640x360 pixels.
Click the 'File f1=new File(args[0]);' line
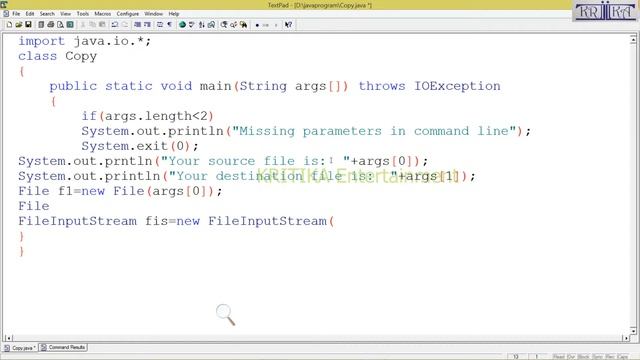pyautogui.click(x=120, y=191)
